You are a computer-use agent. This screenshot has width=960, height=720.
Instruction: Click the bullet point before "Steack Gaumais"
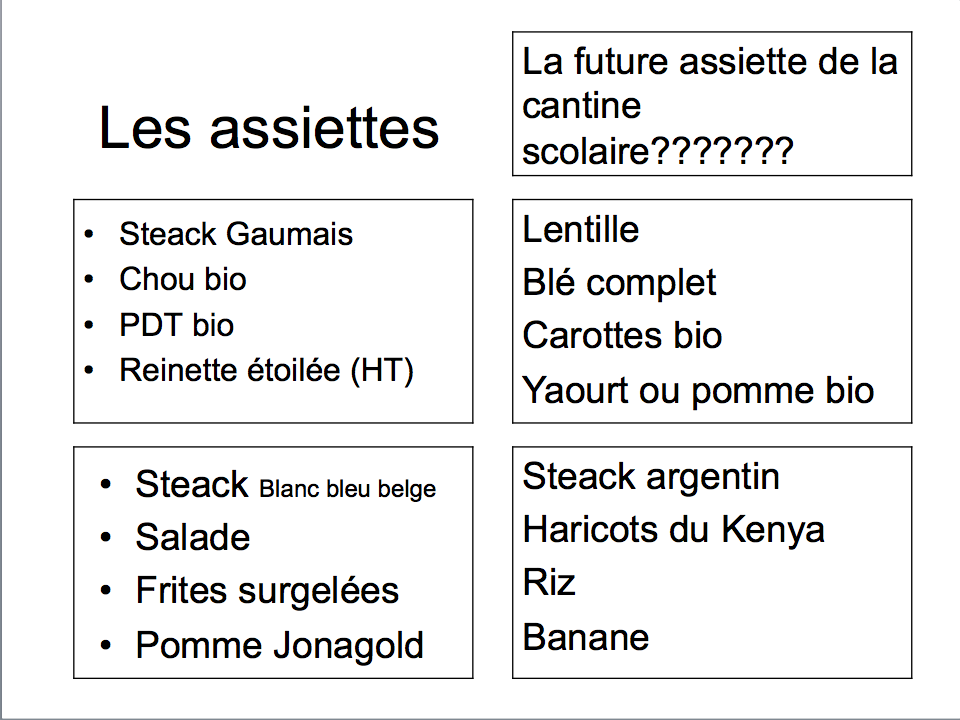tap(89, 234)
